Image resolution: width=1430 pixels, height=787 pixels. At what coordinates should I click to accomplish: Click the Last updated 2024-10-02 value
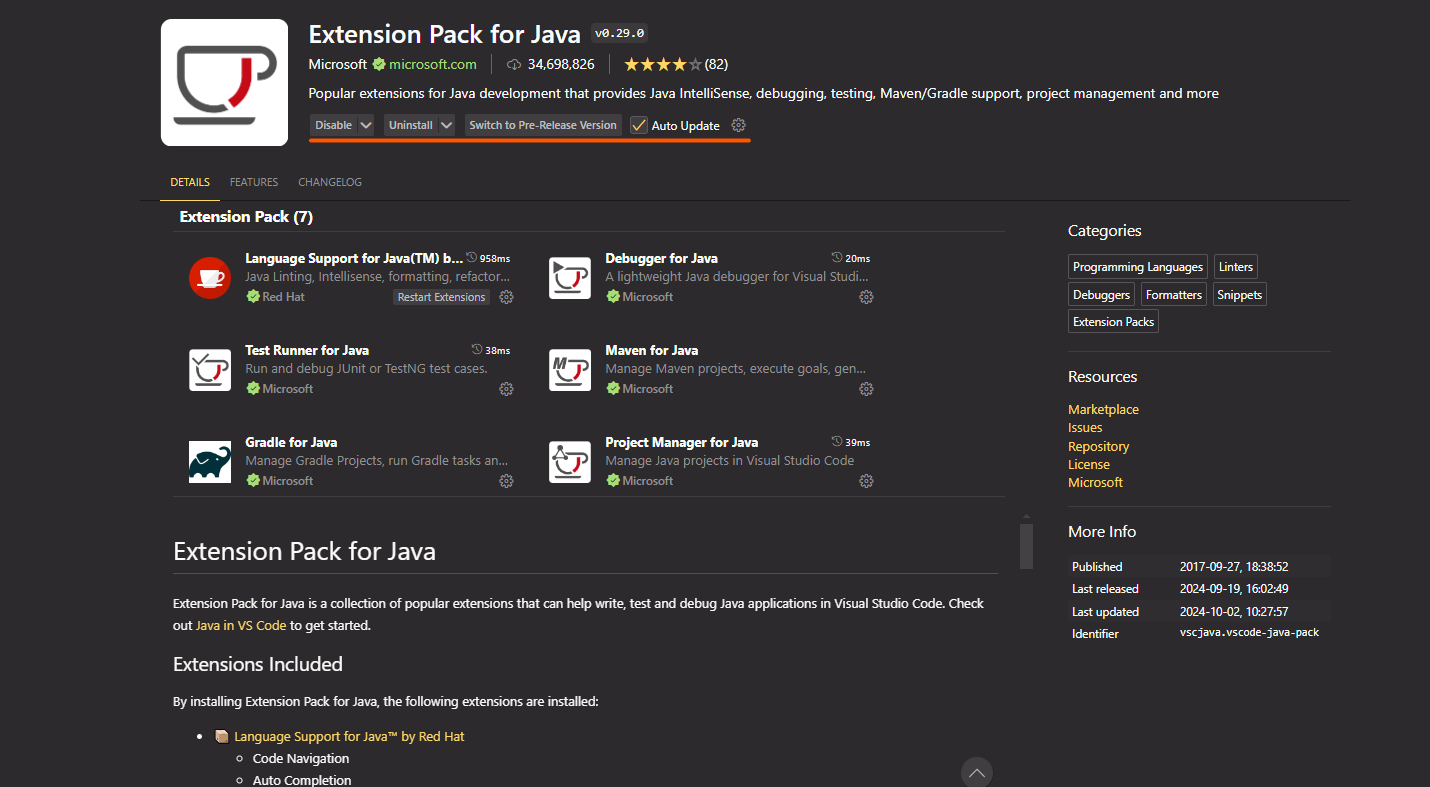pos(1234,611)
